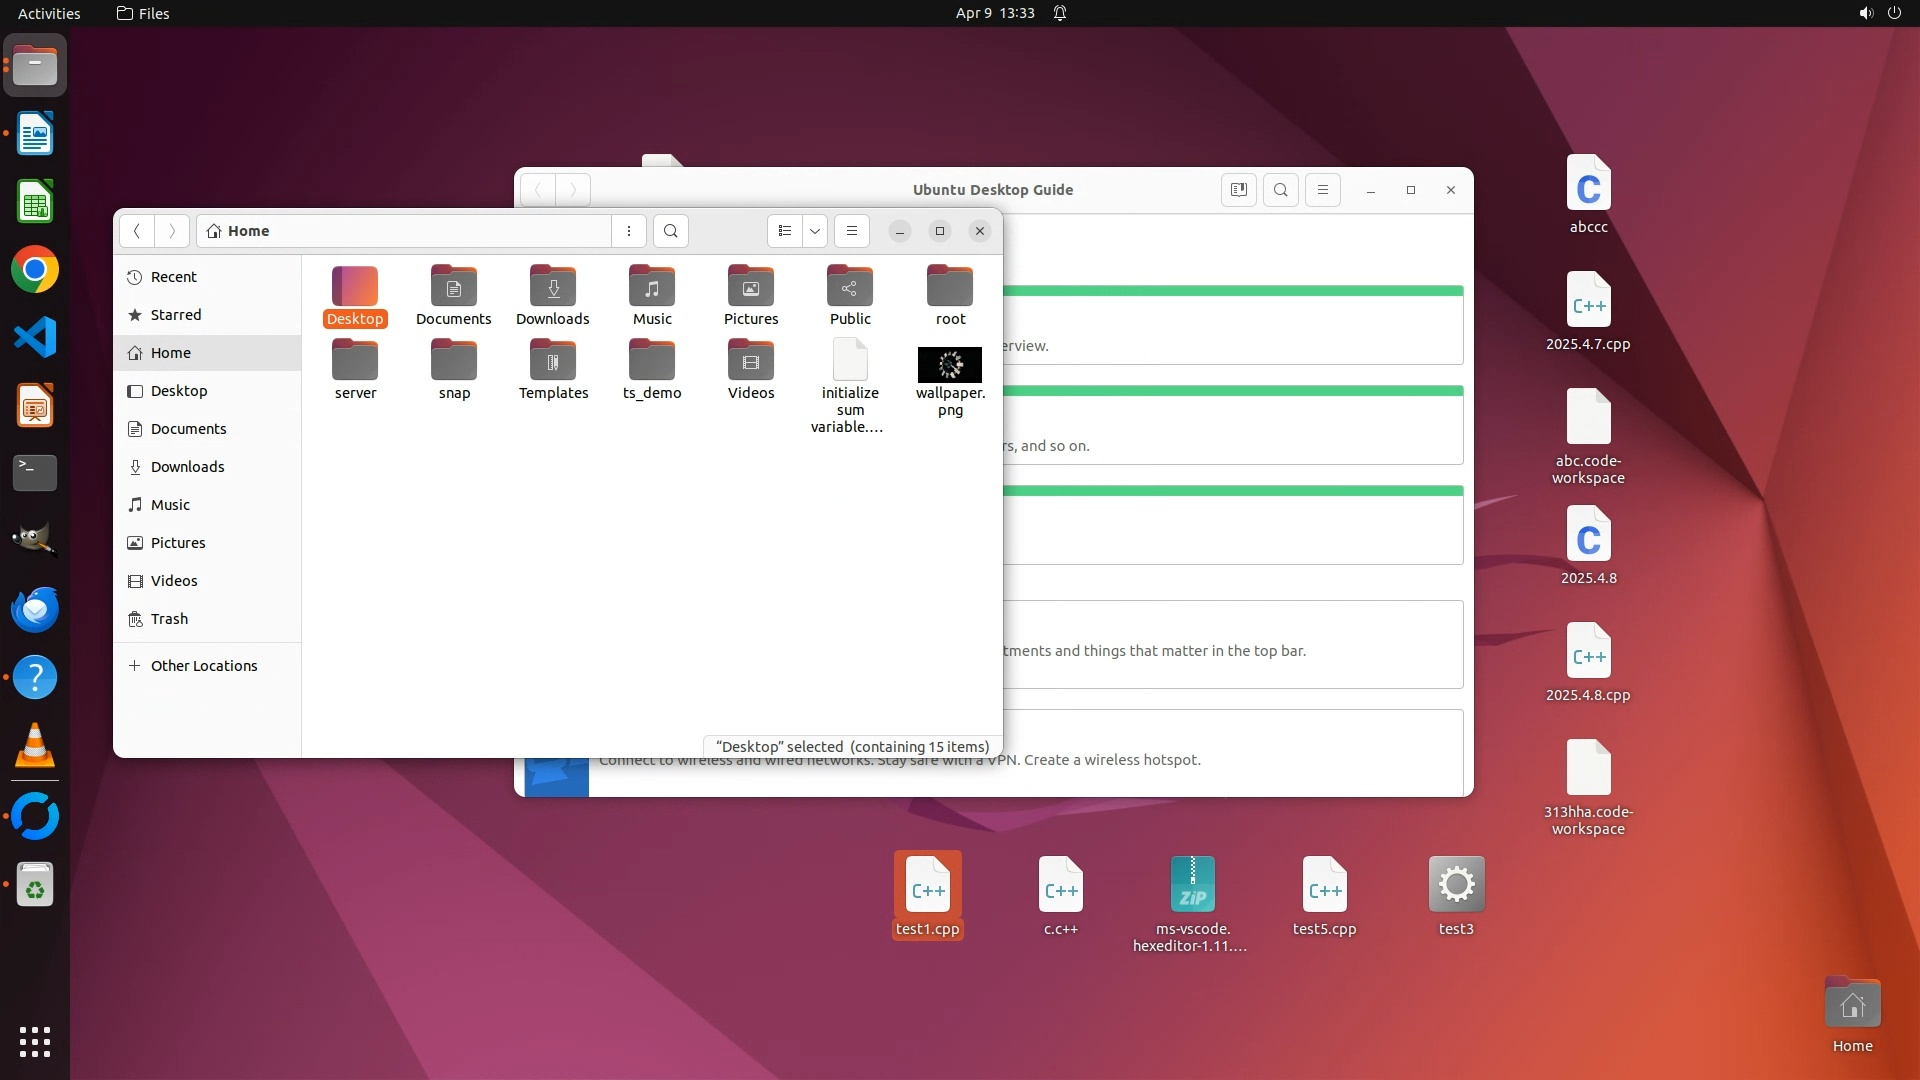Viewport: 1920px width, 1080px height.
Task: Open bookmarks button in Ubuntu Desktop Guide
Action: click(1239, 190)
